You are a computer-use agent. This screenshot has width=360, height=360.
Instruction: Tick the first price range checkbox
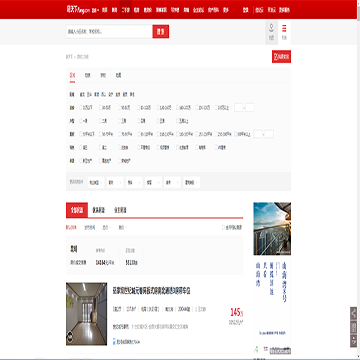point(80,108)
